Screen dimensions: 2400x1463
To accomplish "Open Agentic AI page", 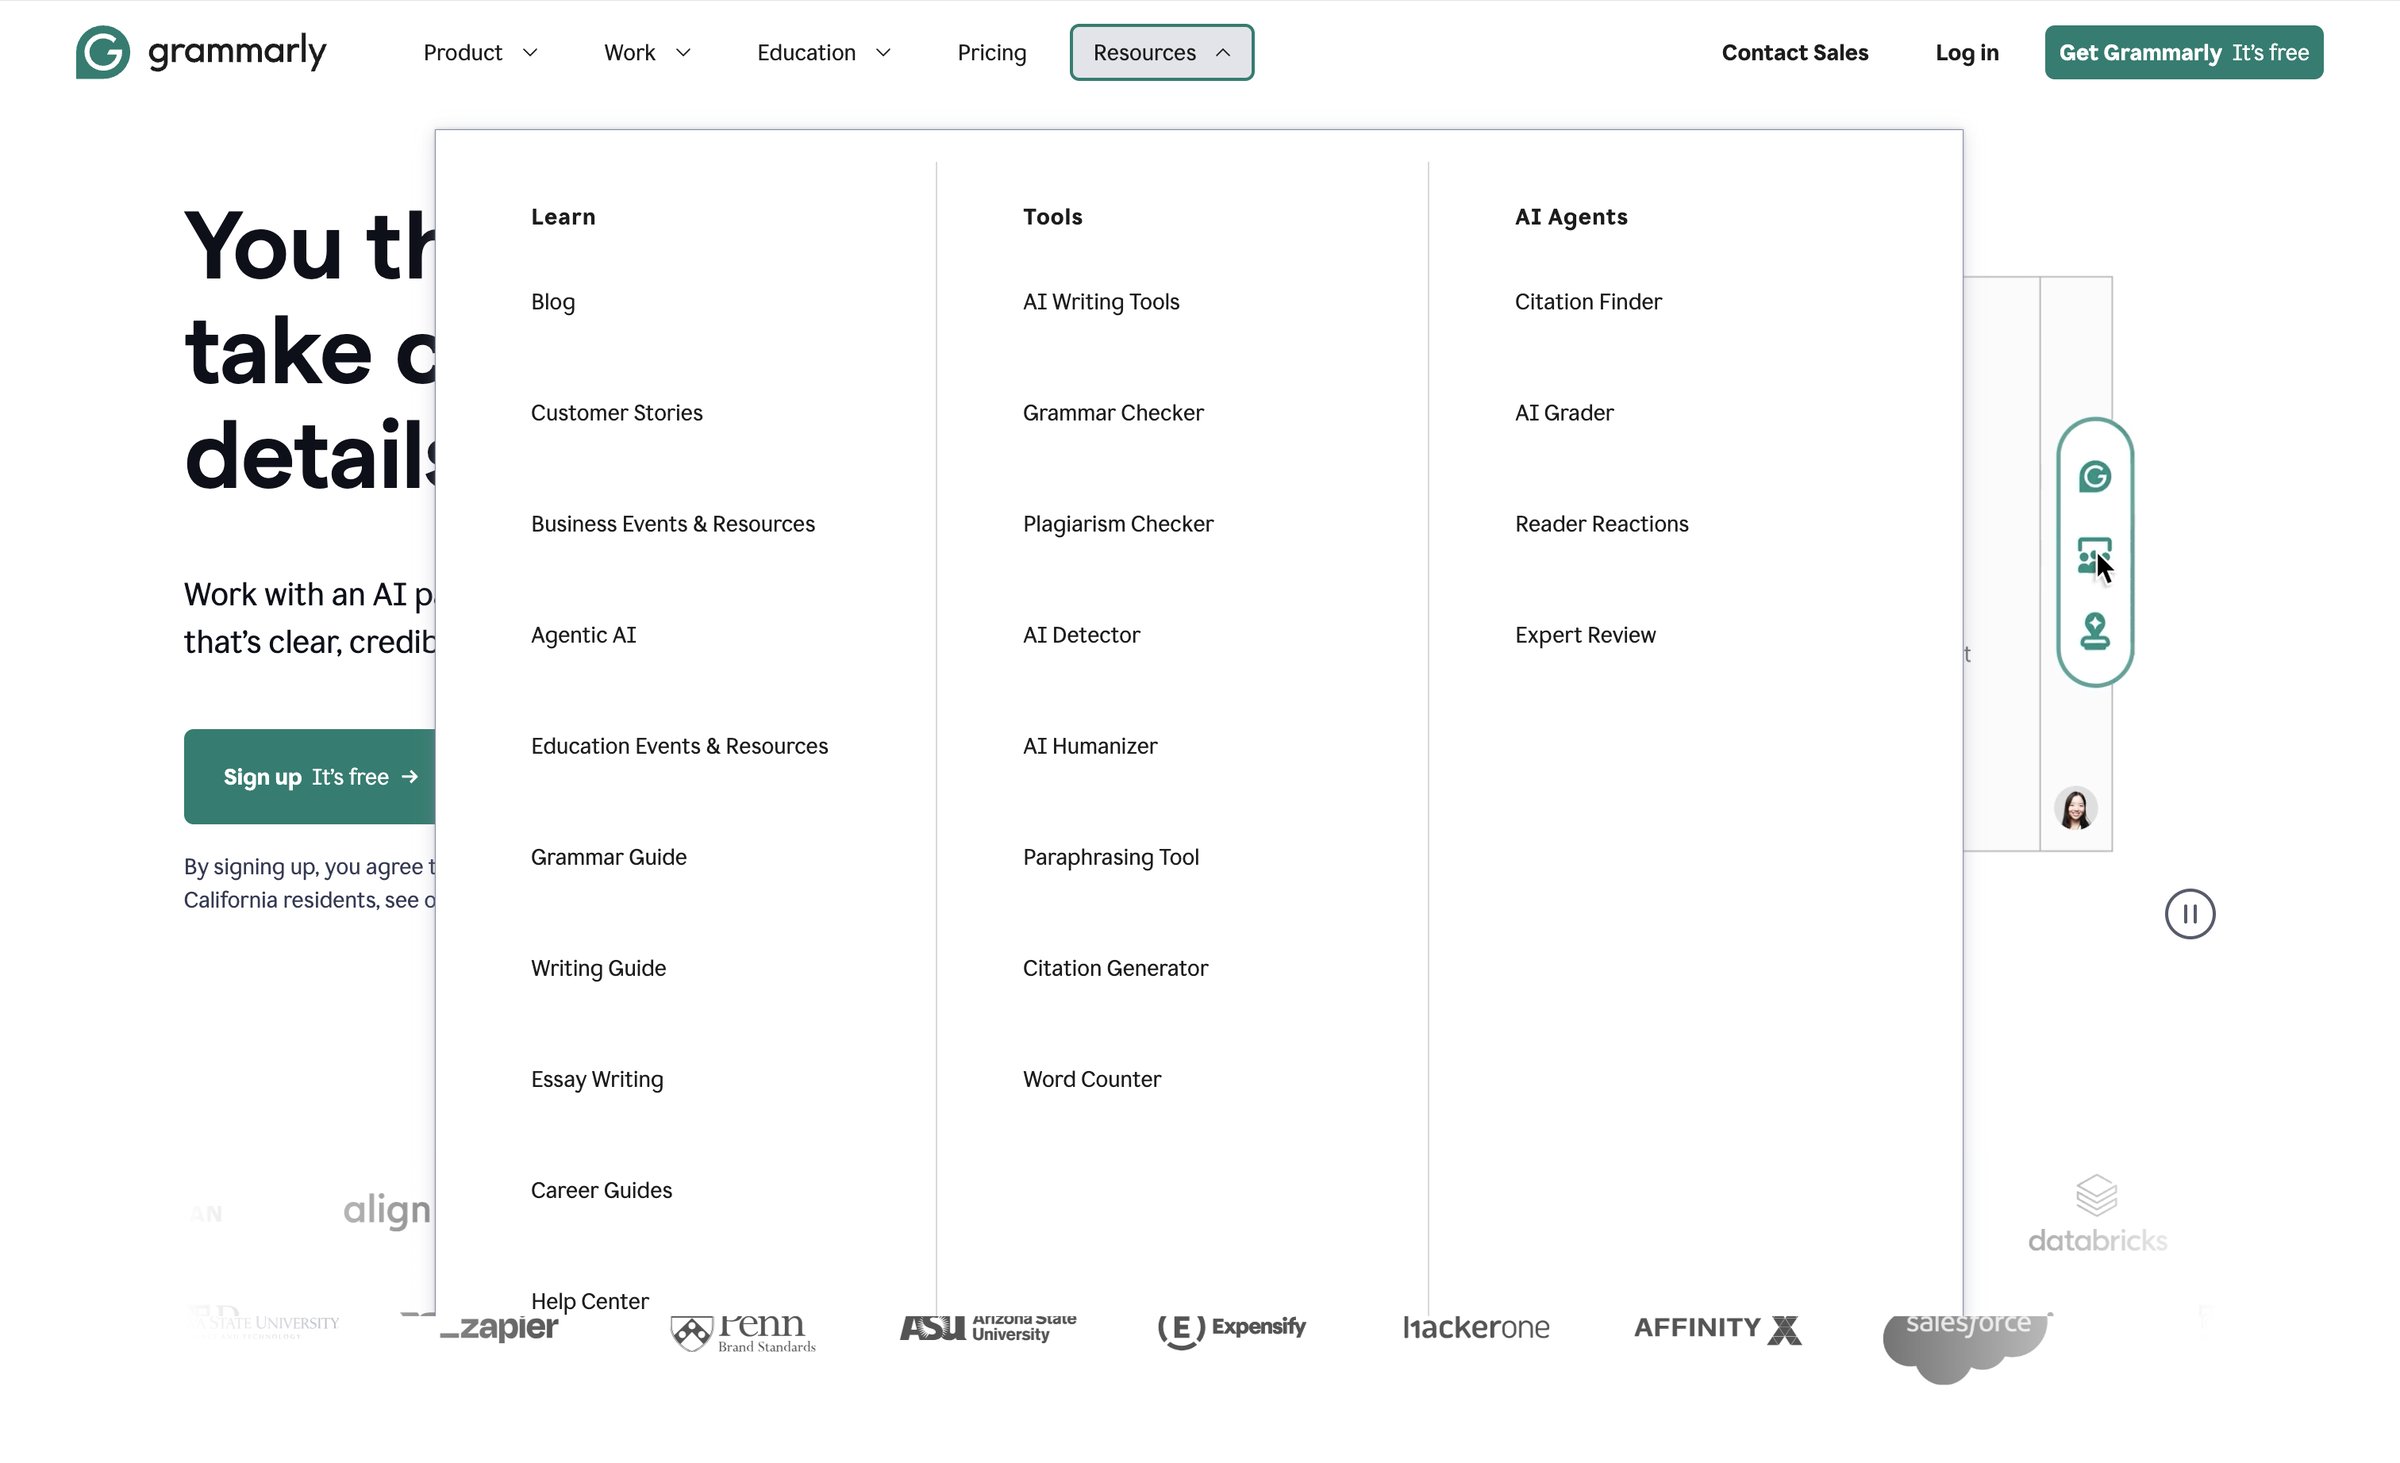I will (x=584, y=635).
